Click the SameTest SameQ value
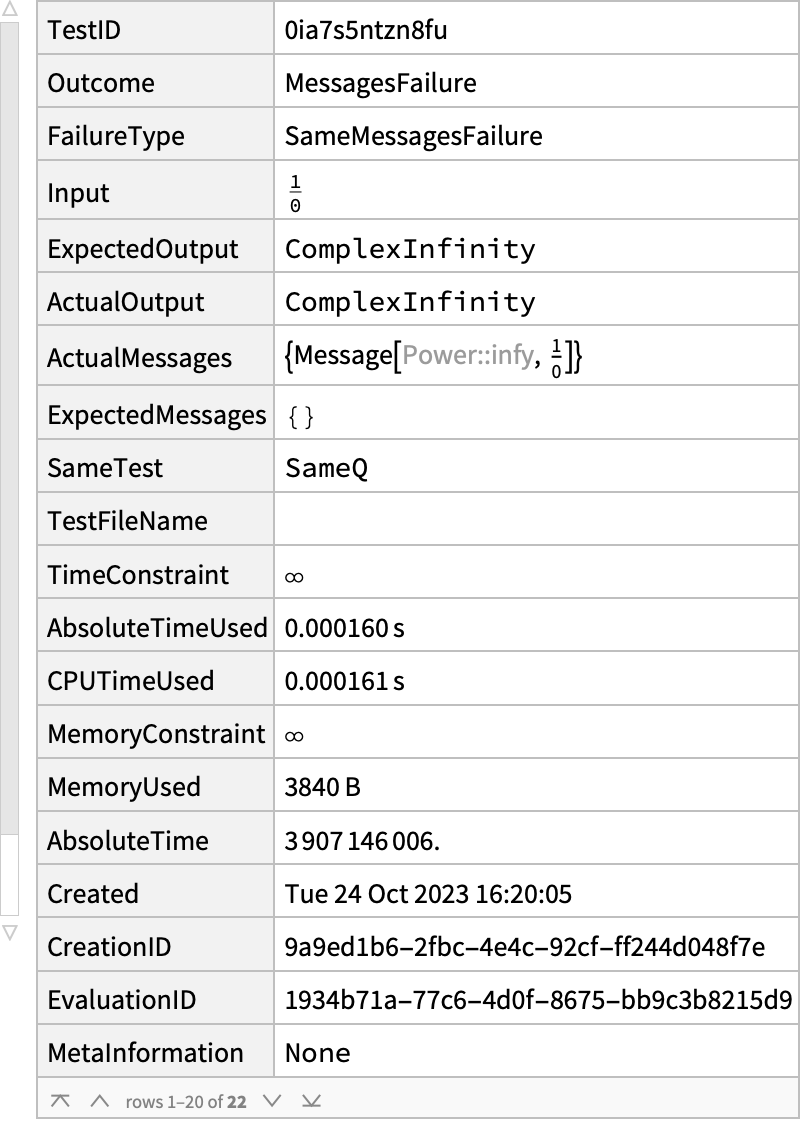Screen dimensions: 803x1121 [x=326, y=468]
